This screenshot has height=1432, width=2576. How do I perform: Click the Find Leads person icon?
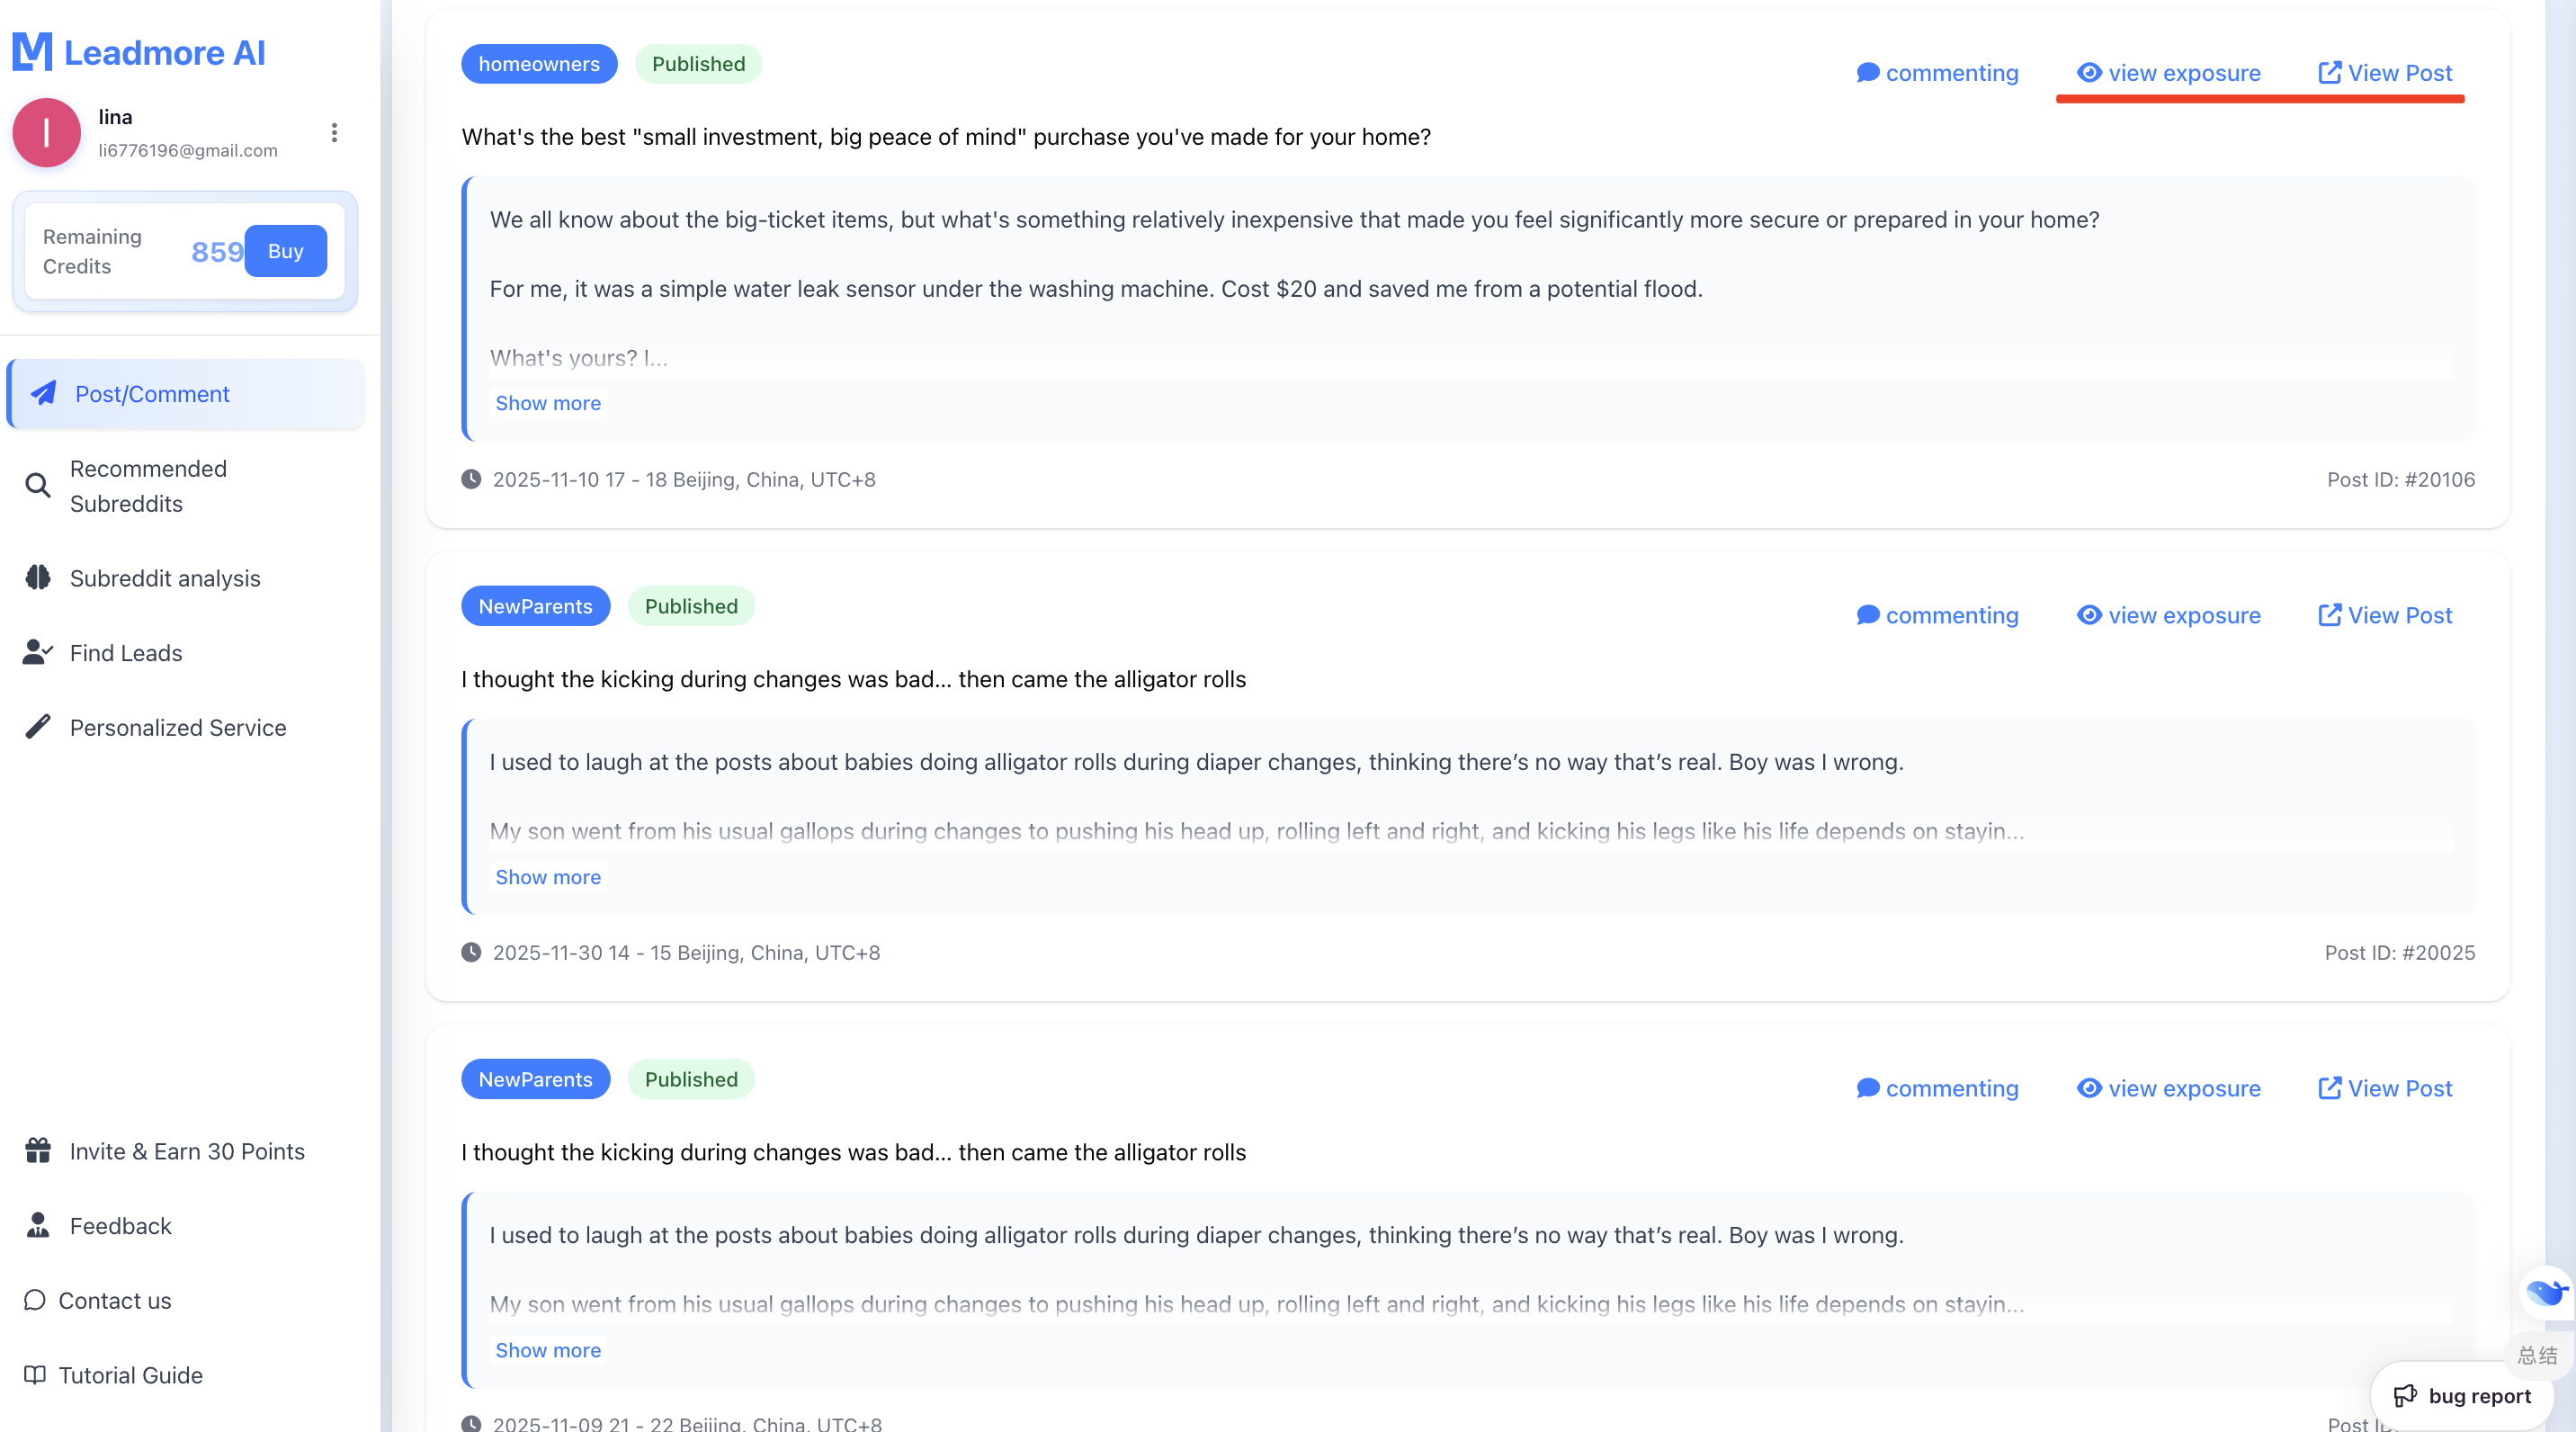click(38, 653)
